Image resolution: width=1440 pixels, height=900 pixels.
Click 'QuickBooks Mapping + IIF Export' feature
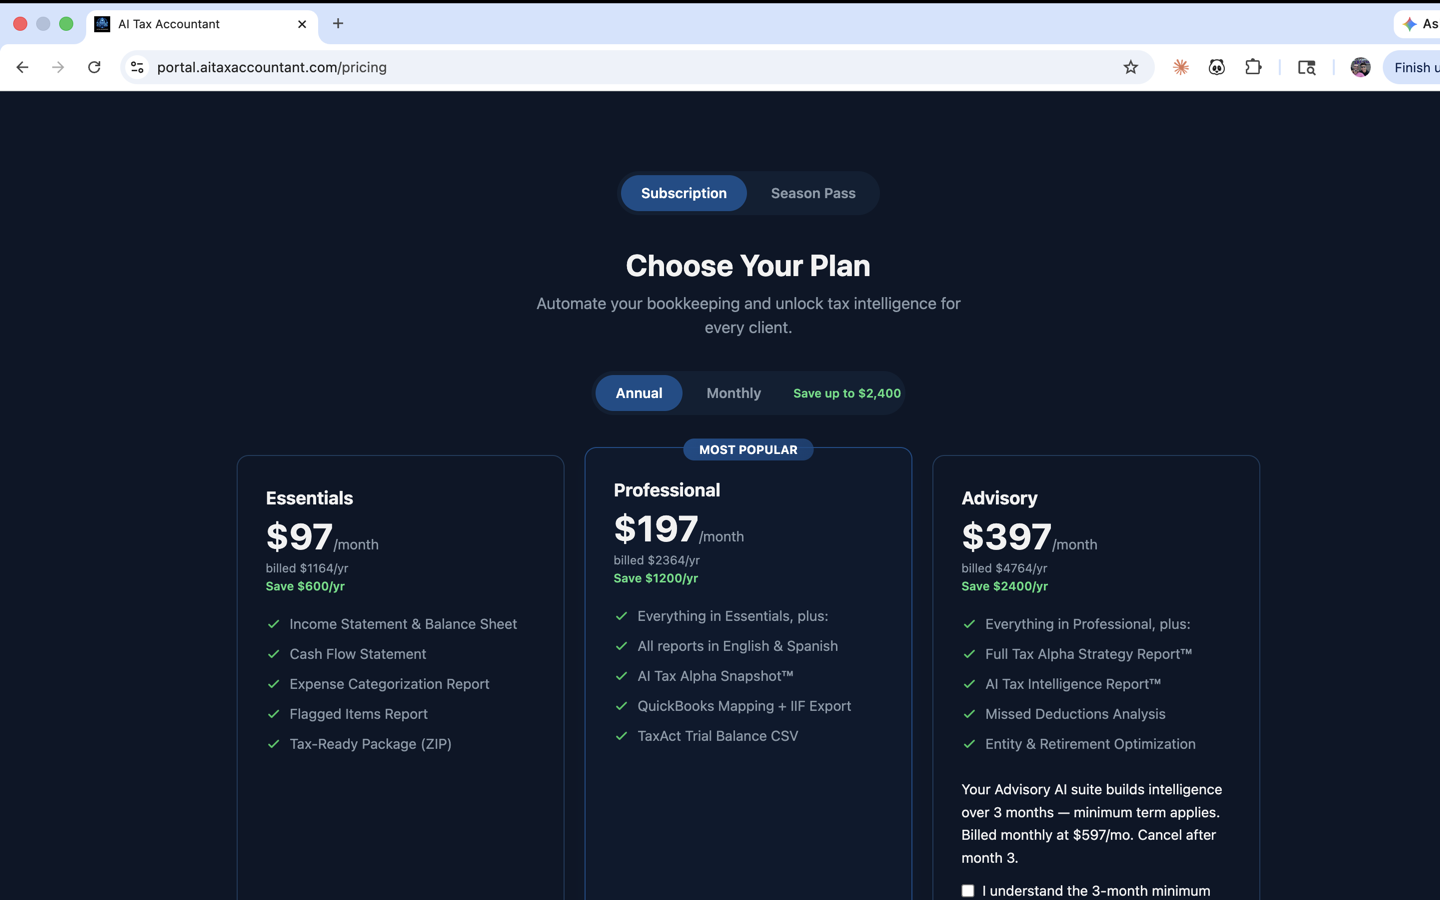(744, 706)
